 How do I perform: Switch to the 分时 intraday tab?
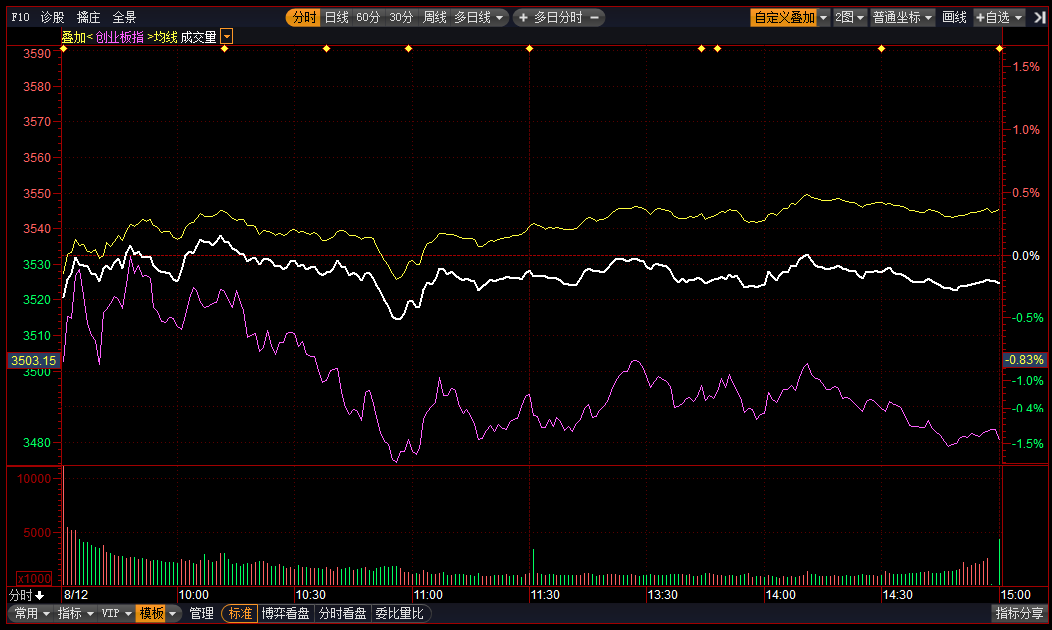pyautogui.click(x=304, y=17)
